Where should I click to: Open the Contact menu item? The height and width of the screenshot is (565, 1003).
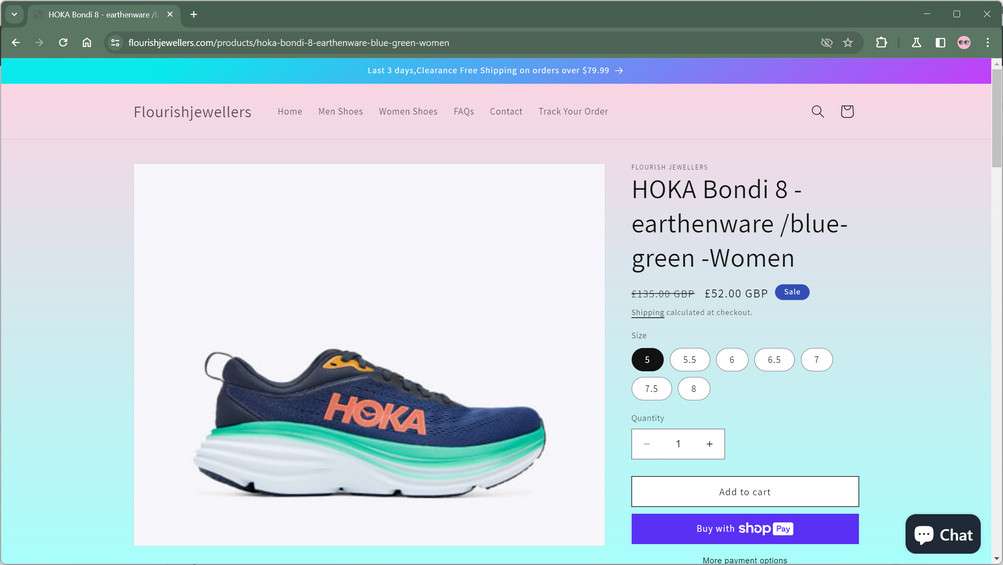tap(506, 111)
